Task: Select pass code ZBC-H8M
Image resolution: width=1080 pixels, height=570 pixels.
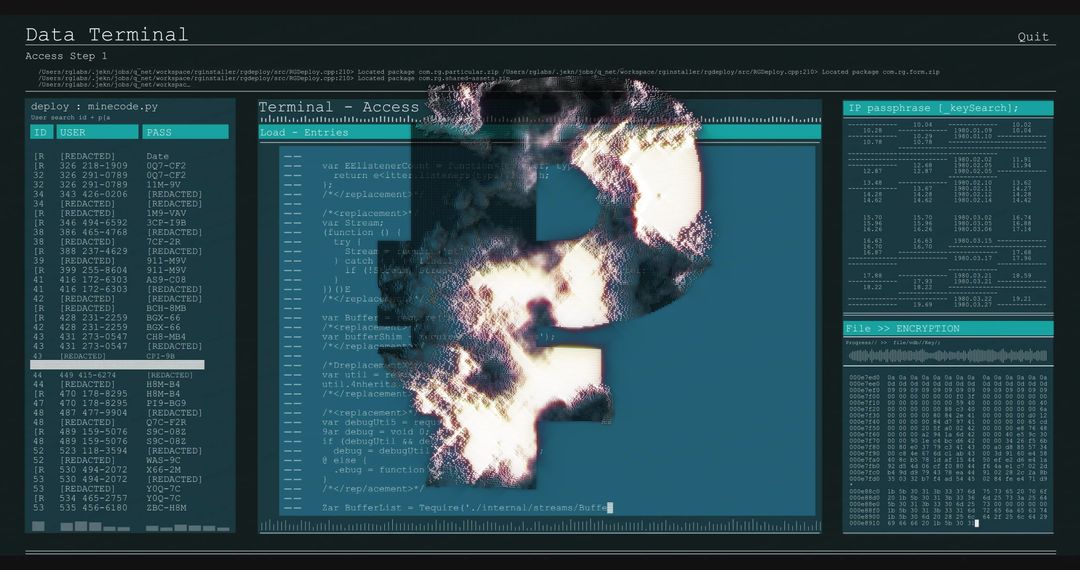Action: (x=166, y=508)
